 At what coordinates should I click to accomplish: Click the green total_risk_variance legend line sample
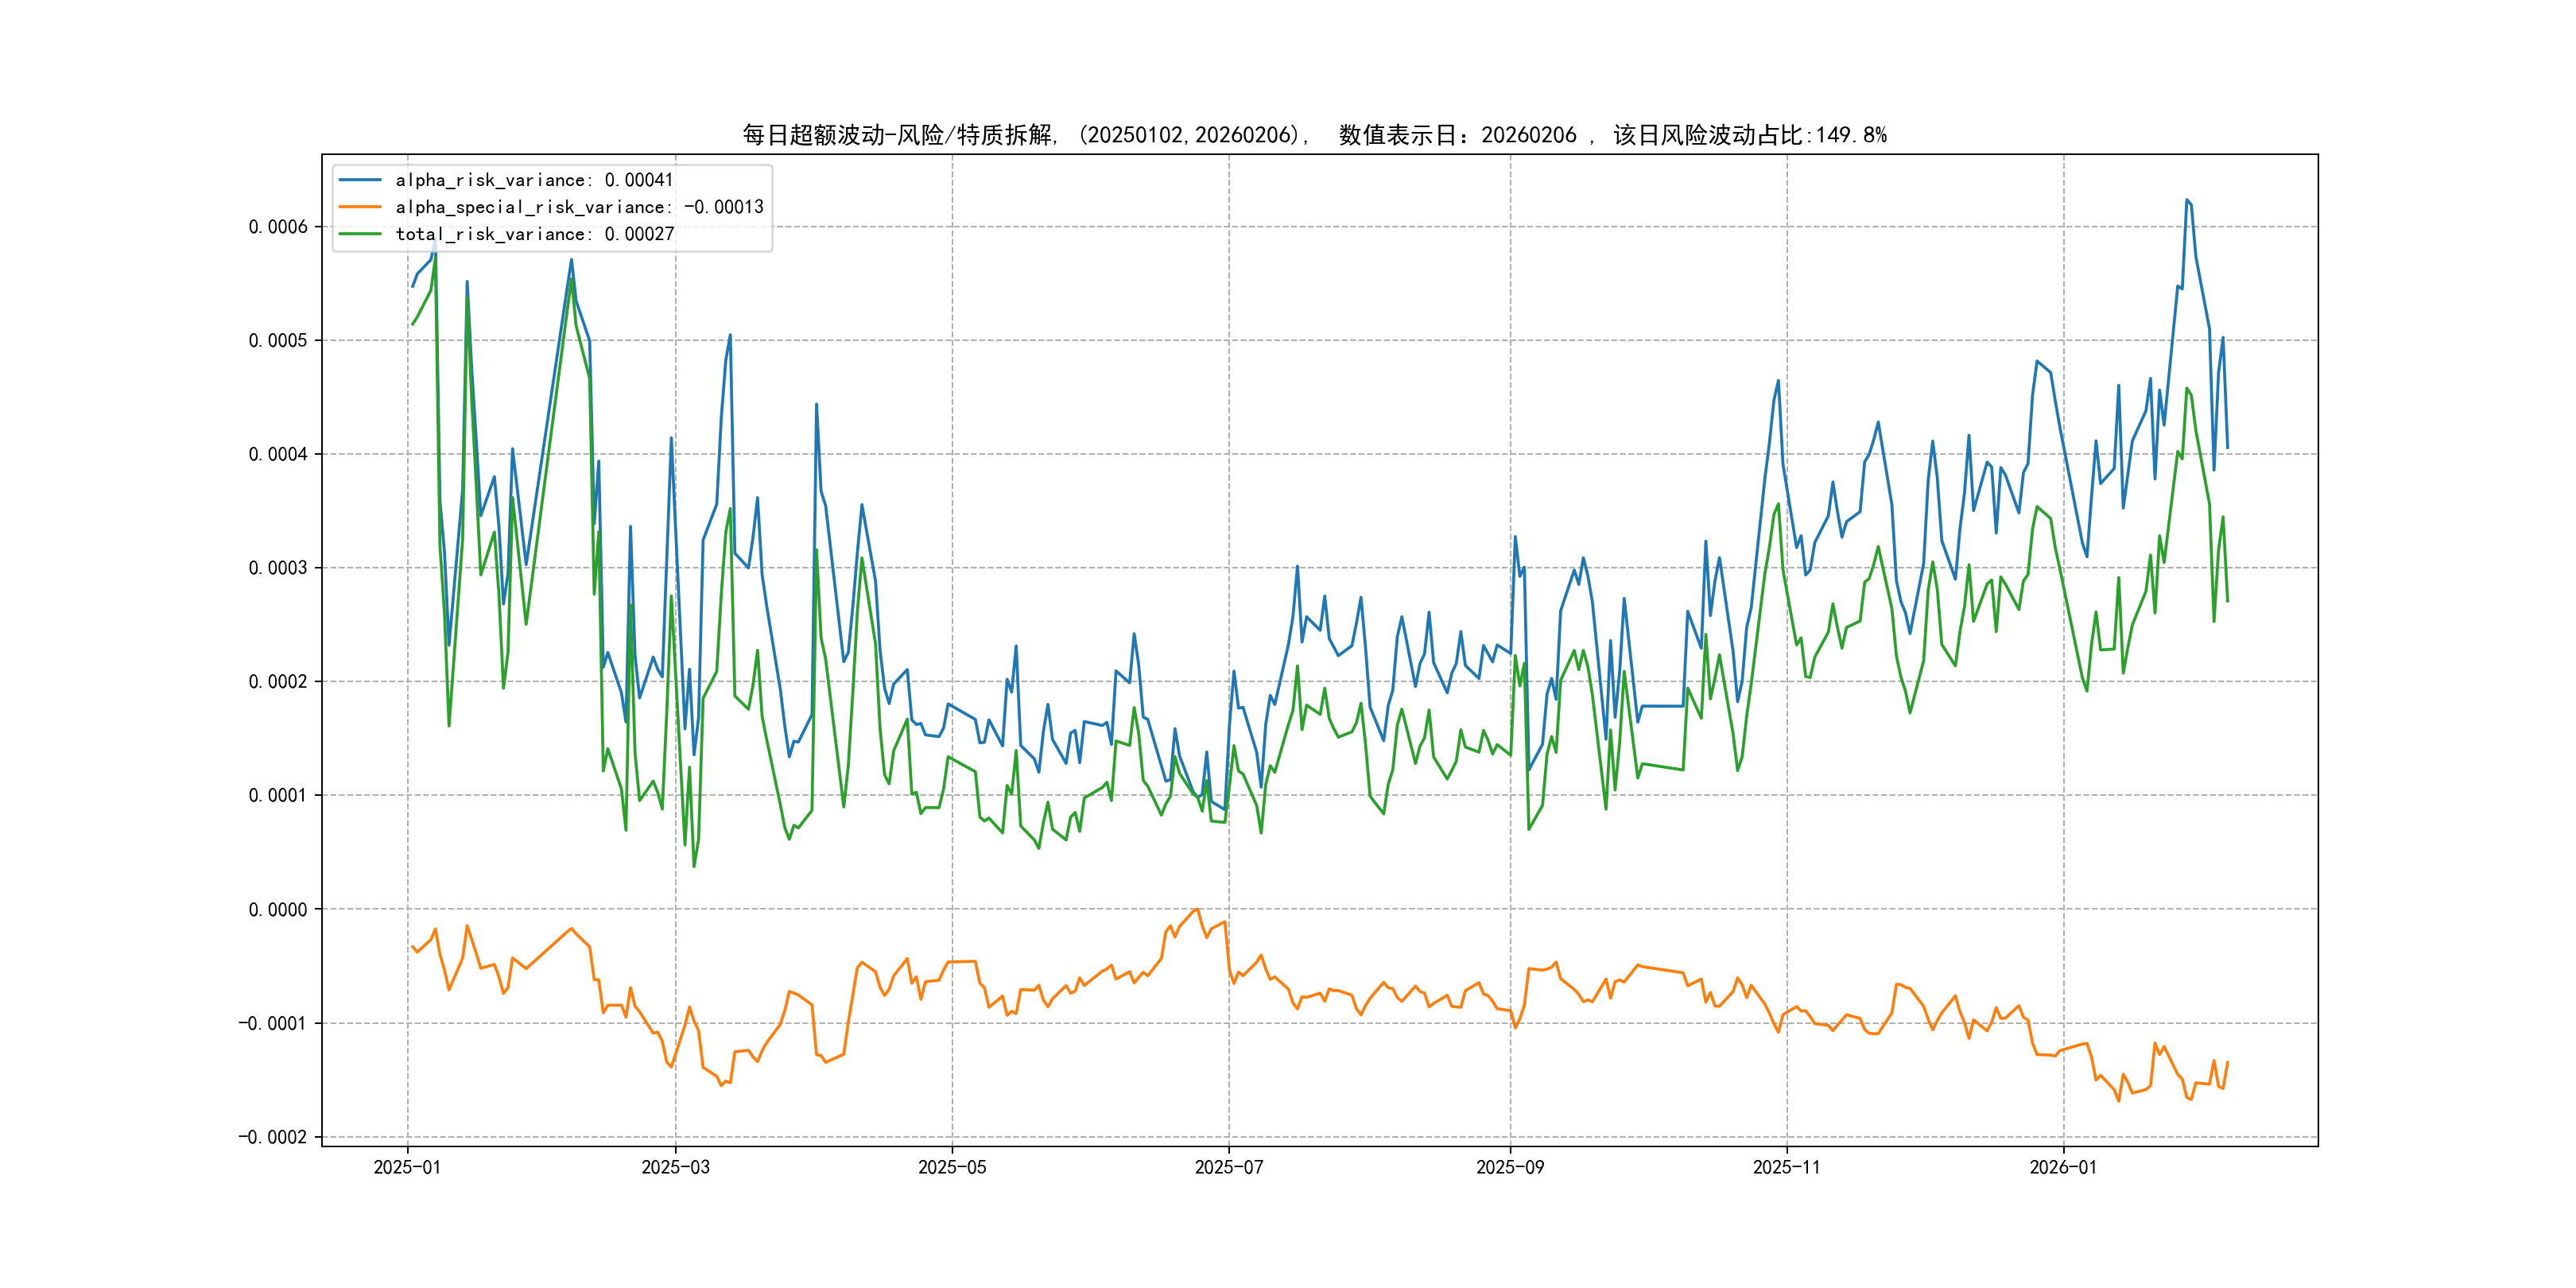click(x=360, y=234)
